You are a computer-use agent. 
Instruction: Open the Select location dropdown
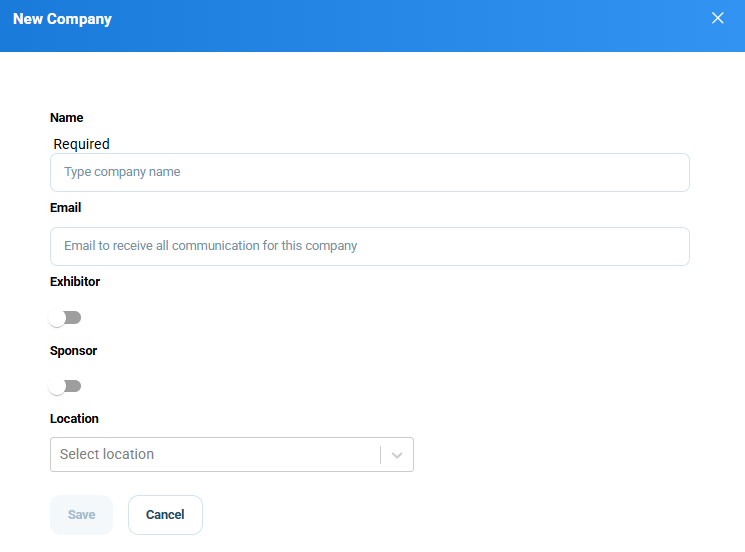[x=232, y=455]
